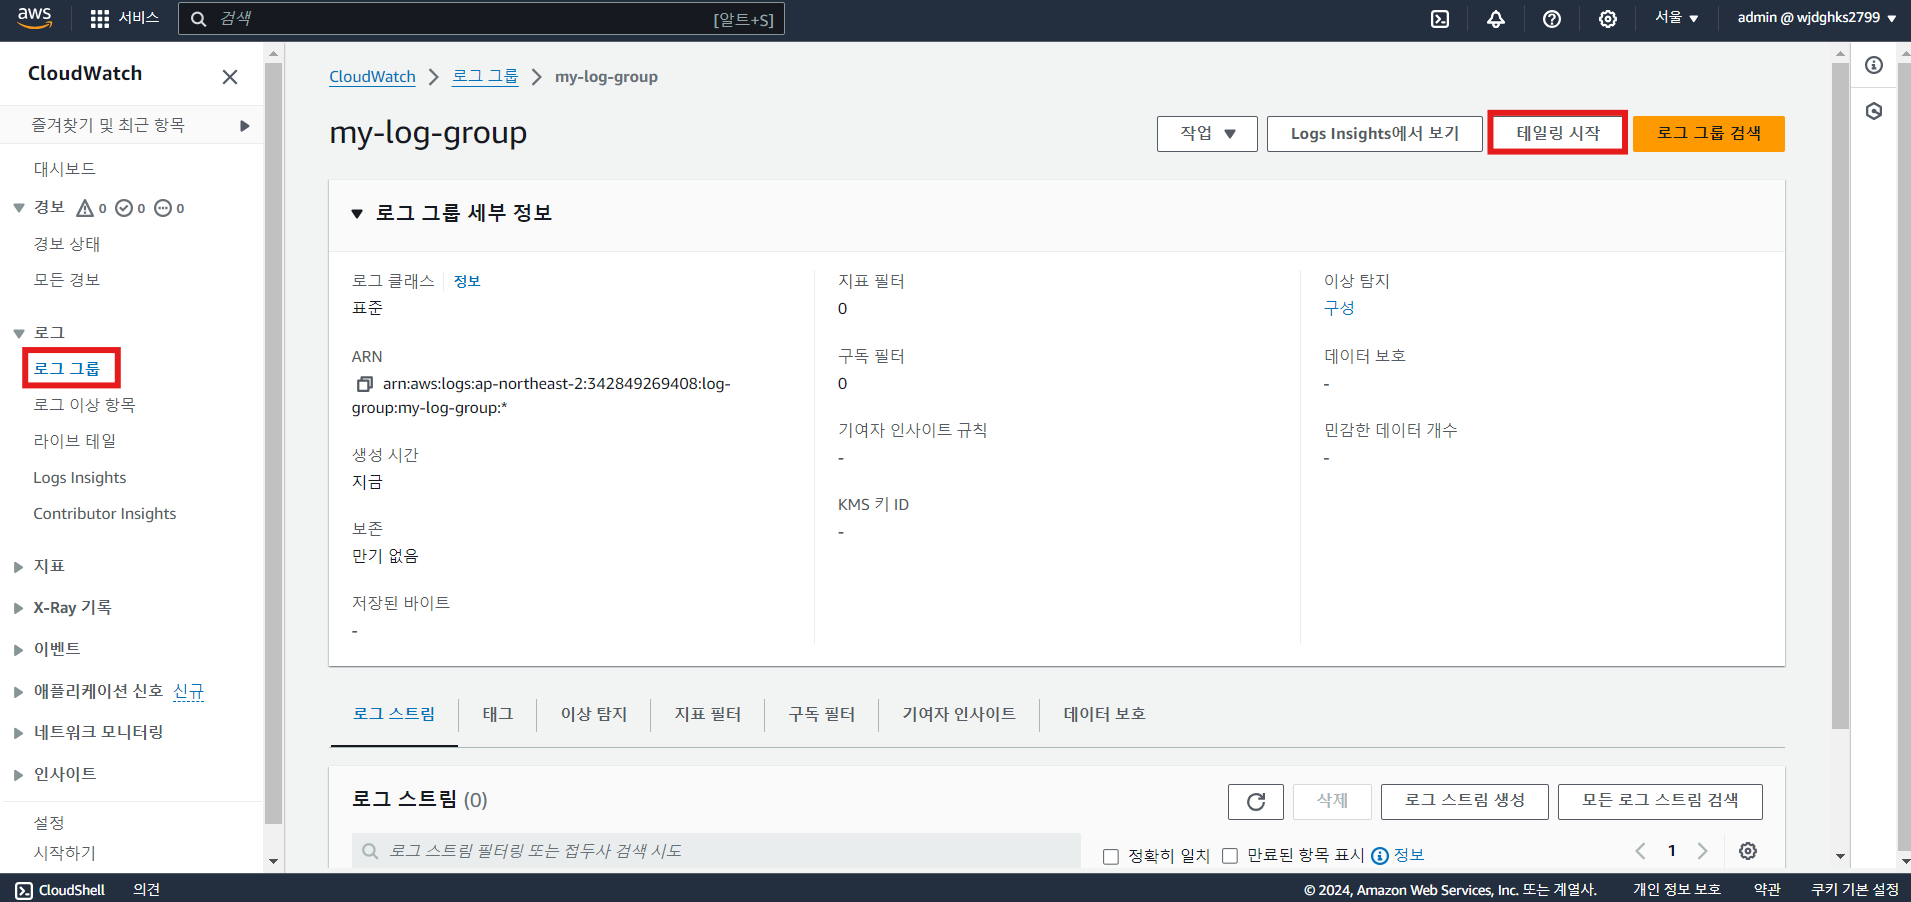Click the search magnifier icon in top bar
This screenshot has height=902, width=1911.
198,19
